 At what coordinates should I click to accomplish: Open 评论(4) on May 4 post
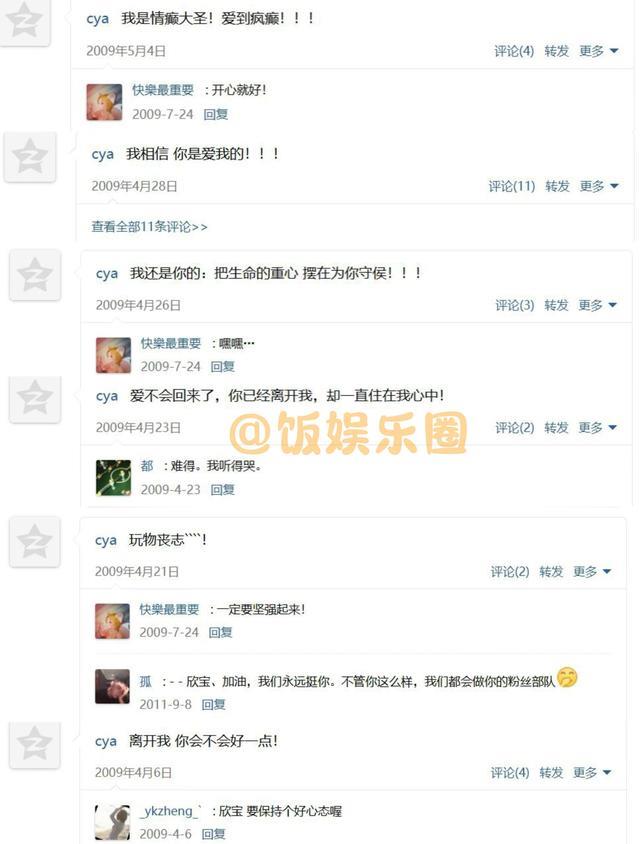[x=514, y=51]
